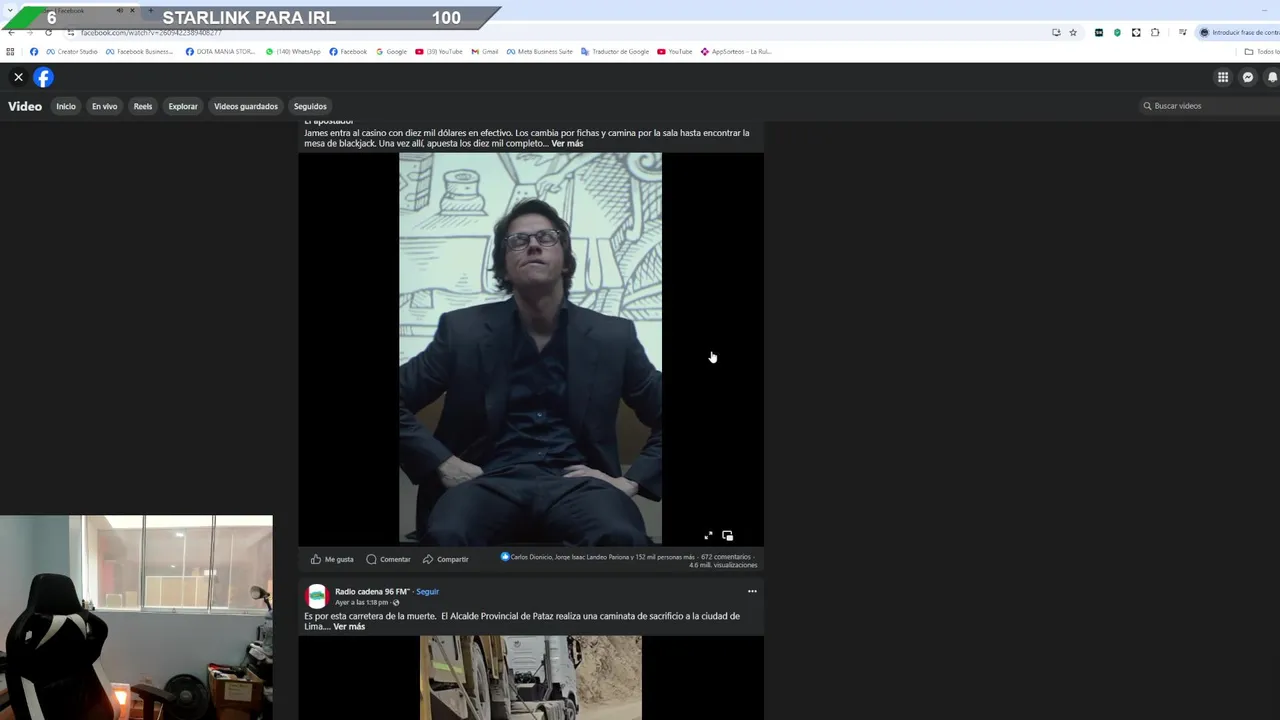This screenshot has width=1280, height=720.
Task: Open the browser apps grid shortcut
Action: (11, 52)
